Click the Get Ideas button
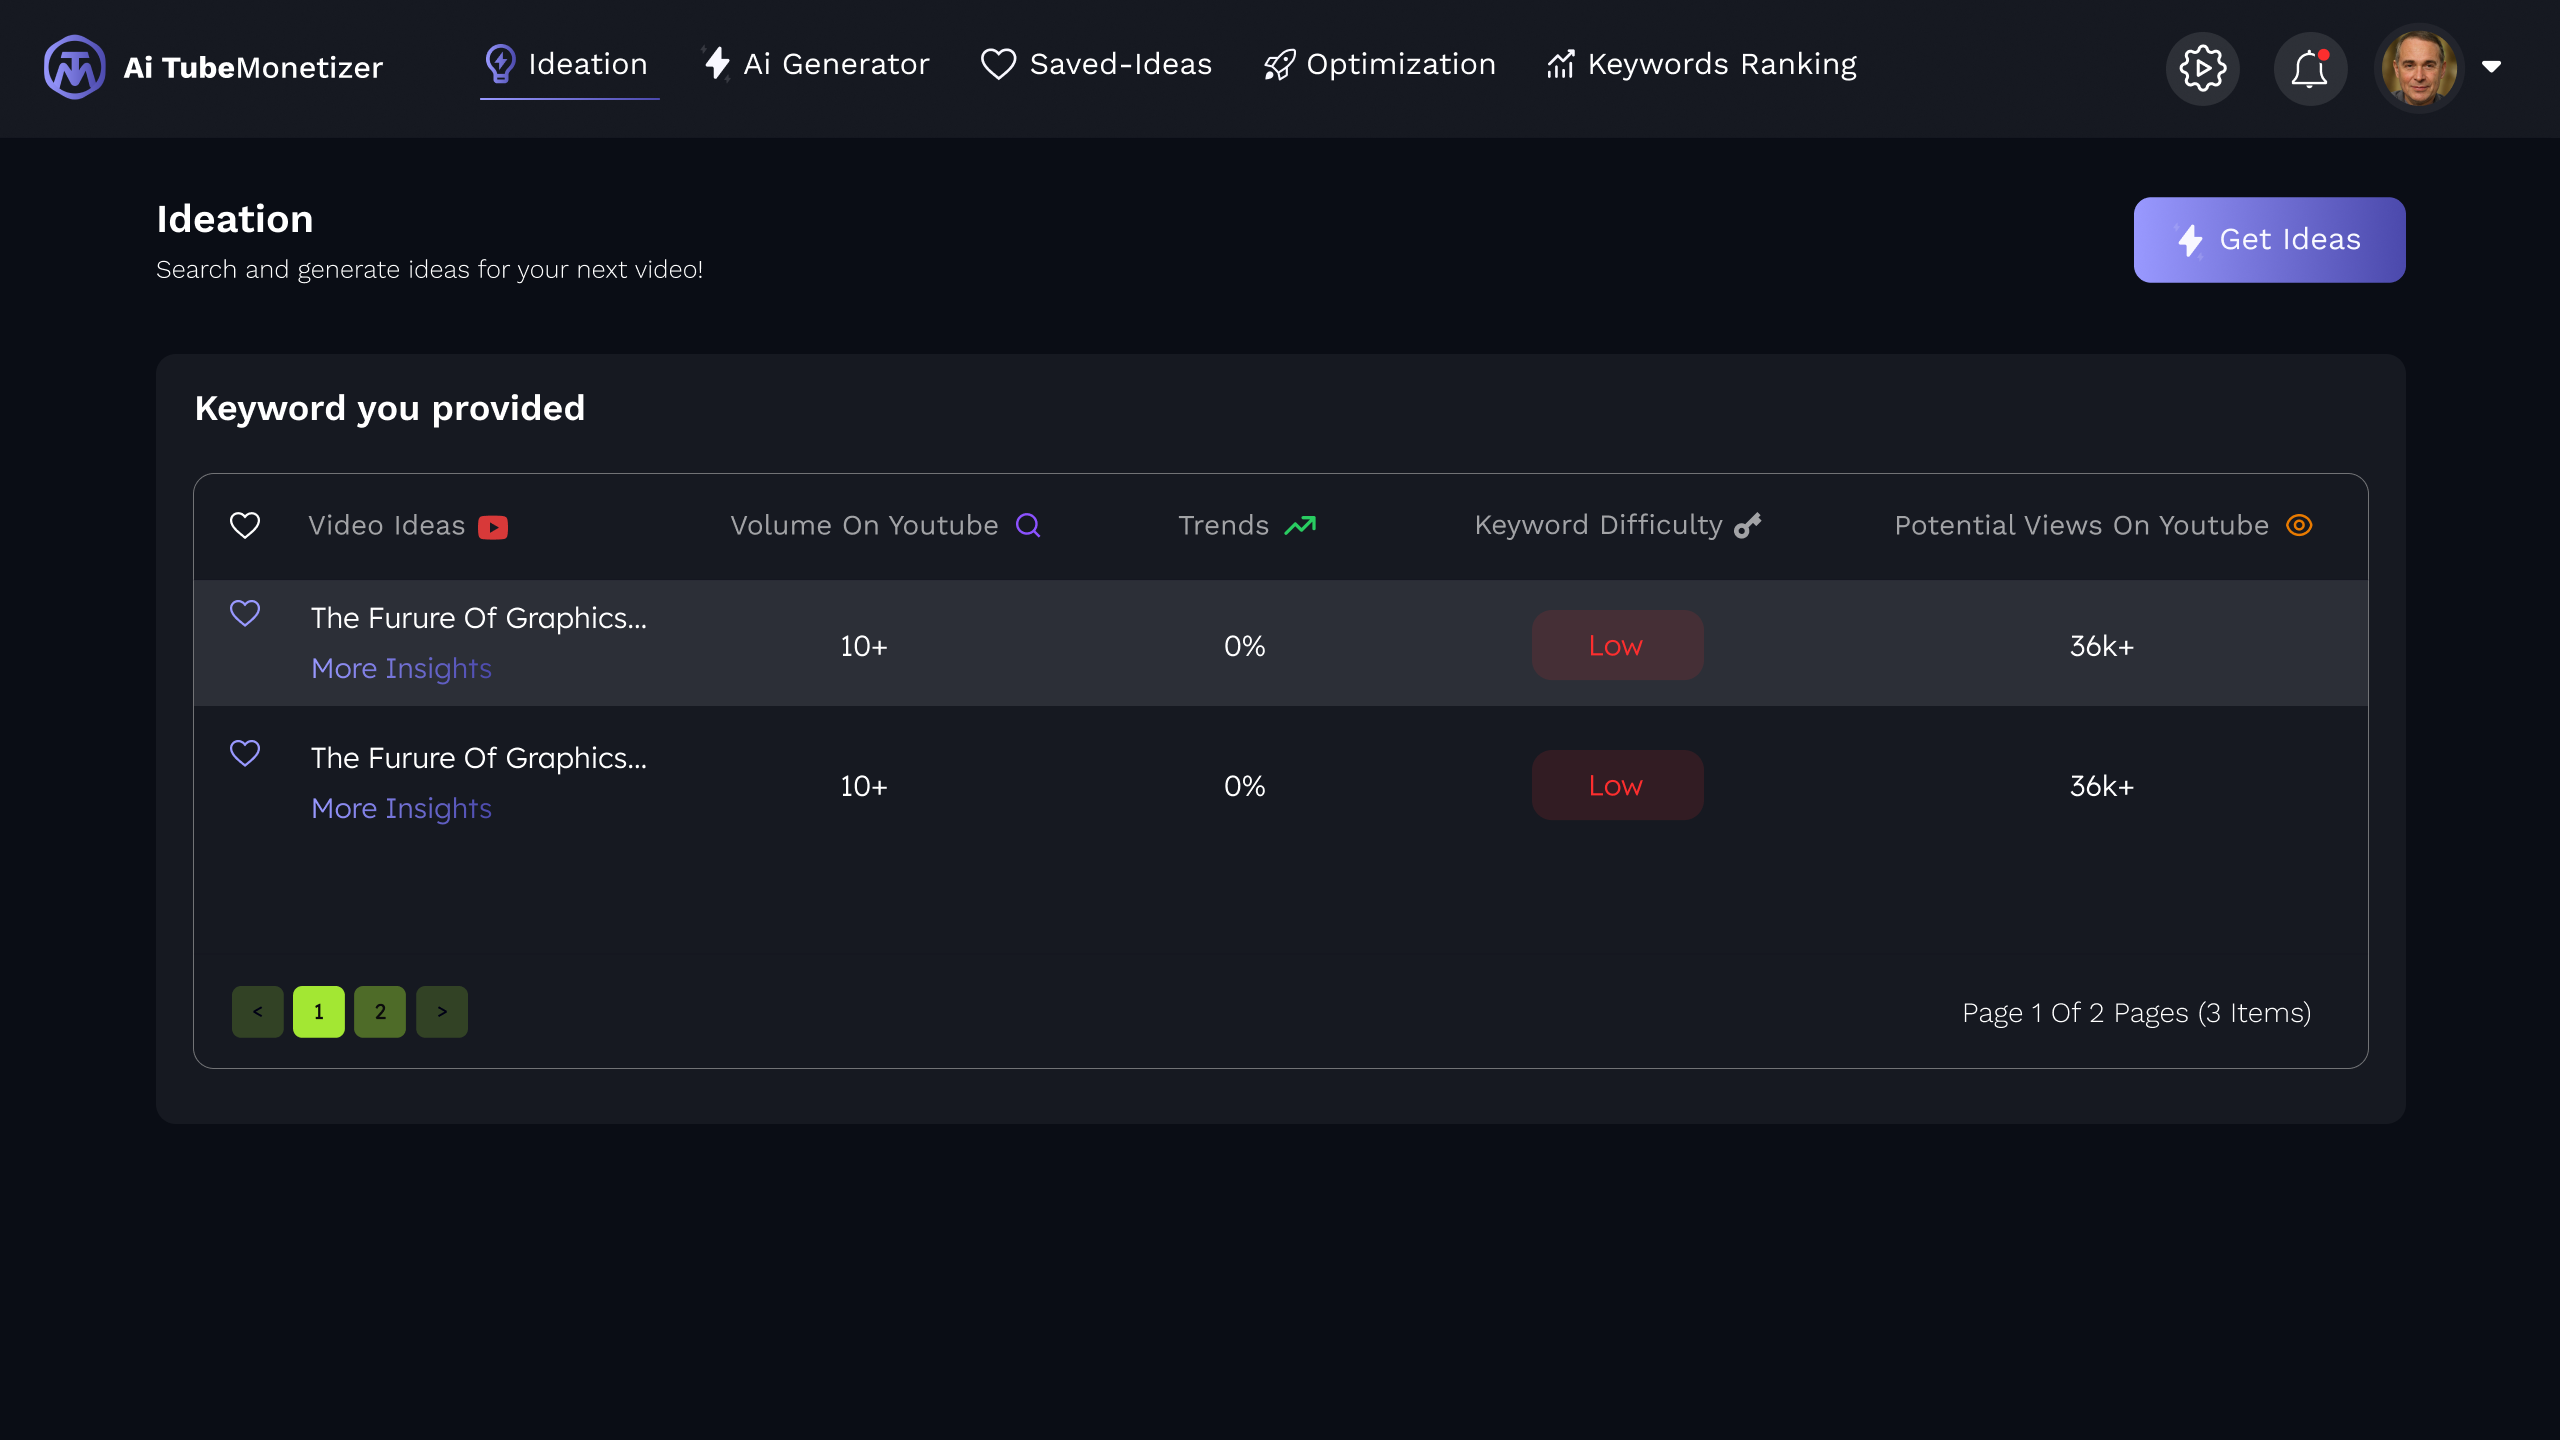 pyautogui.click(x=2268, y=239)
